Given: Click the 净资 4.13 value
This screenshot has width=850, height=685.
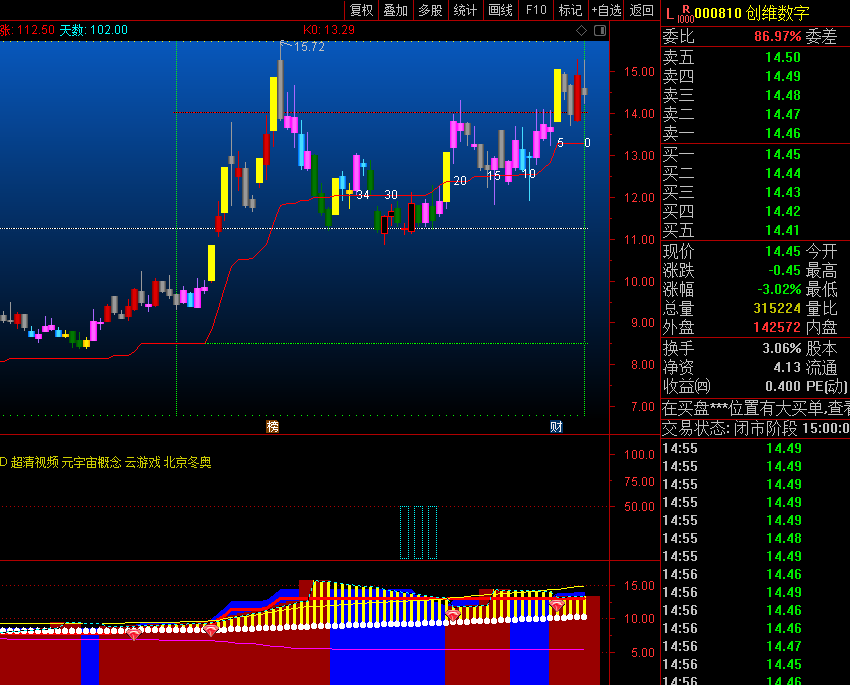Looking at the screenshot, I should point(787,367).
